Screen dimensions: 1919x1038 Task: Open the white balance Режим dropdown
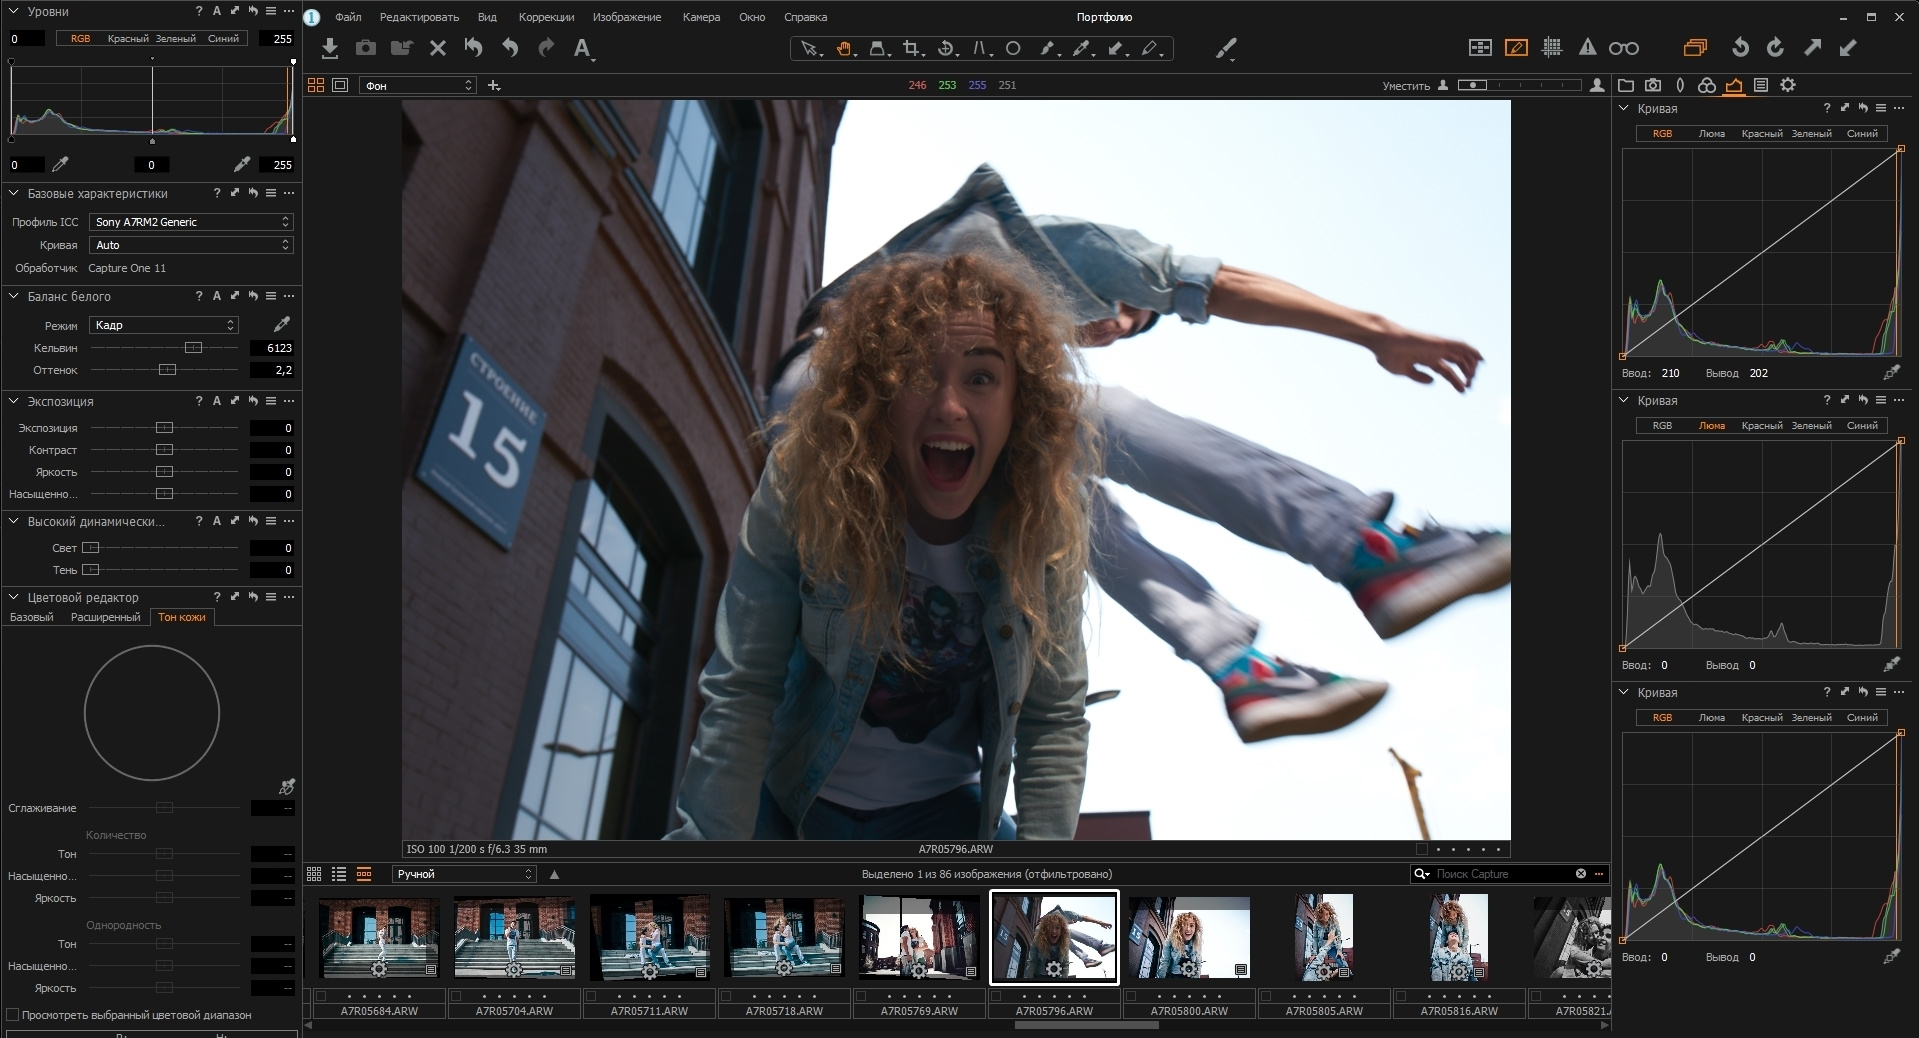coord(164,325)
